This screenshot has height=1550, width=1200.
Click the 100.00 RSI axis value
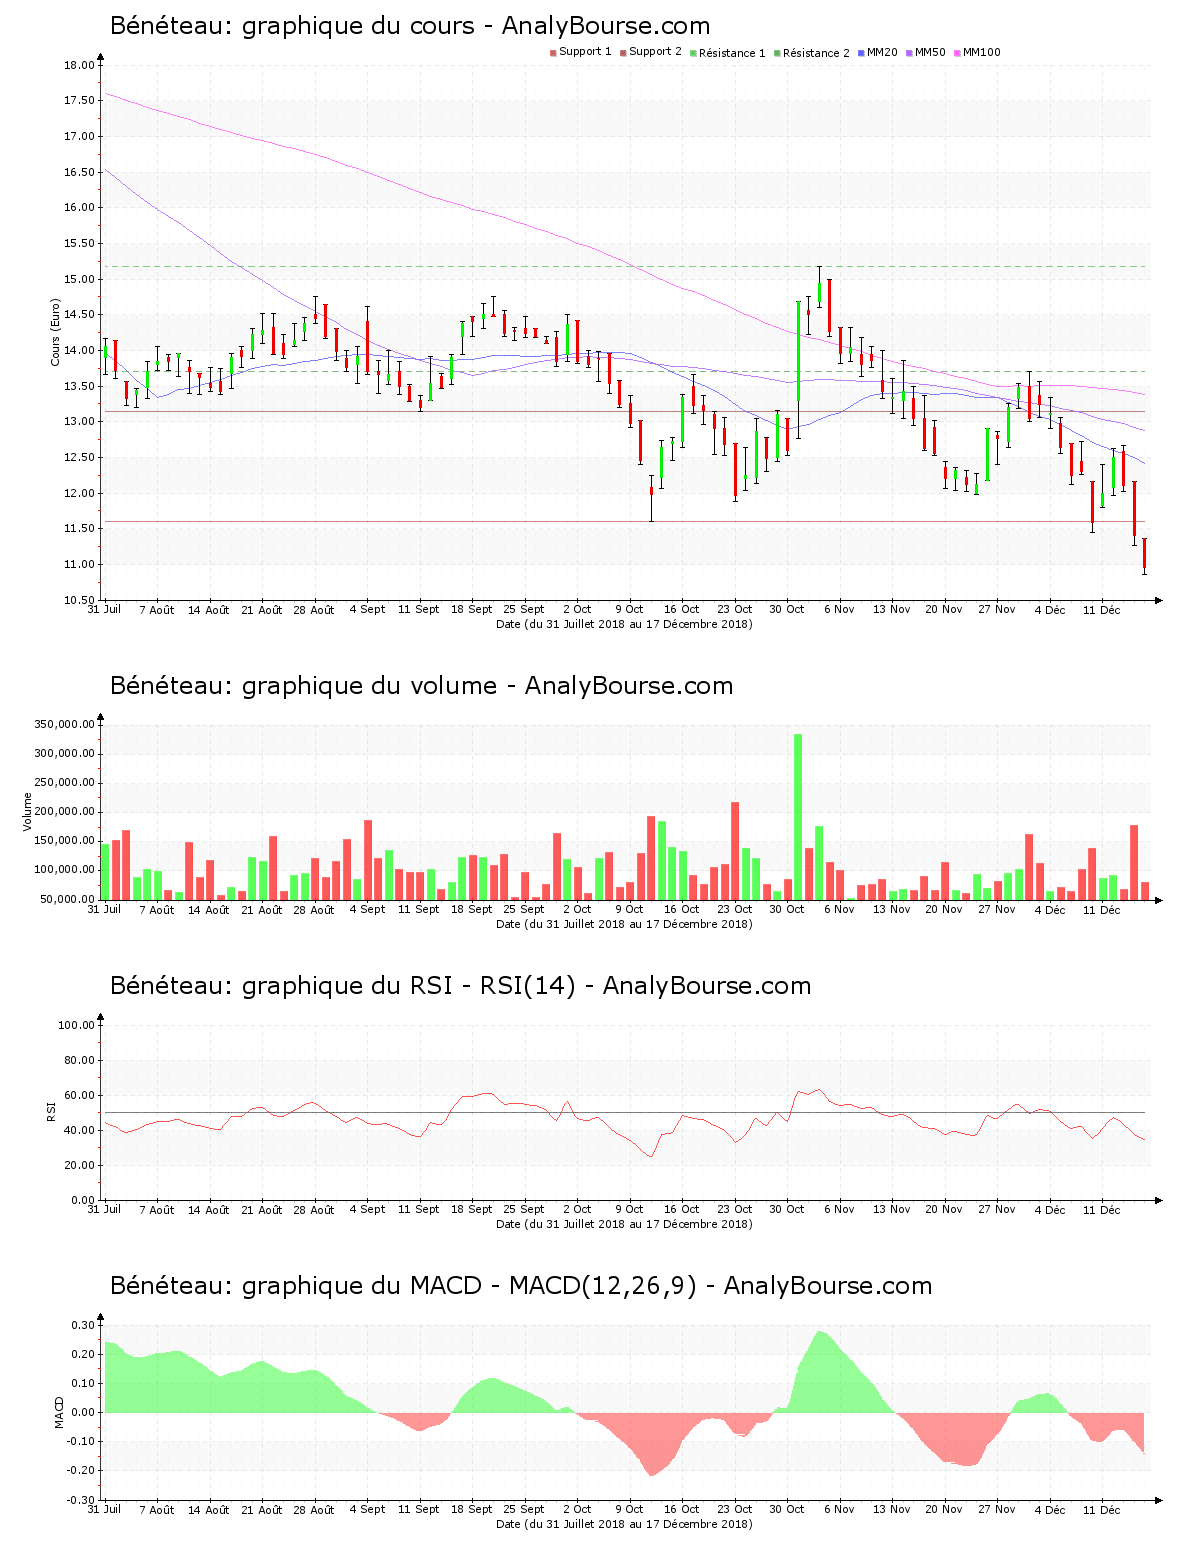tap(76, 1025)
